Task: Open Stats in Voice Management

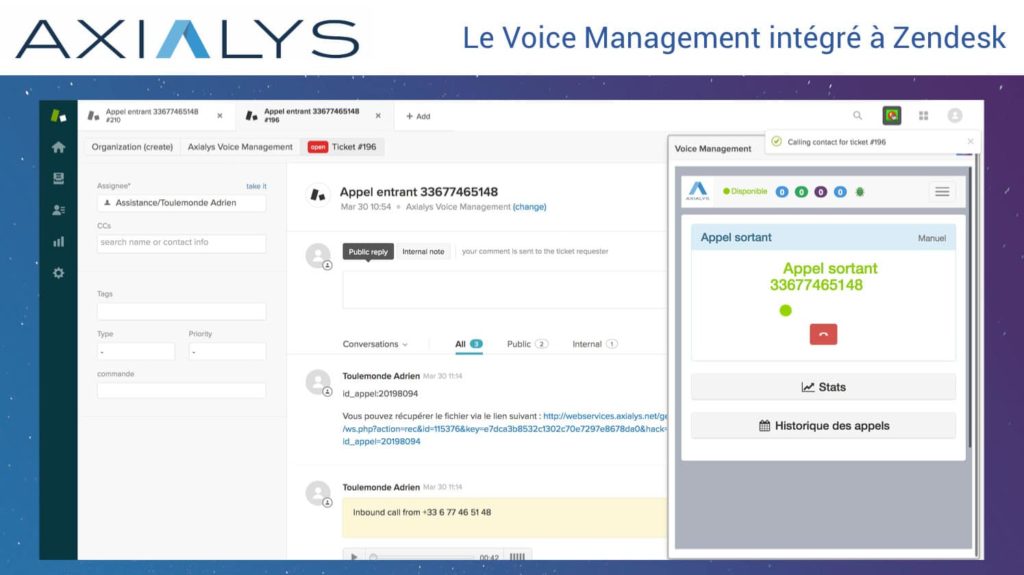Action: 823,387
